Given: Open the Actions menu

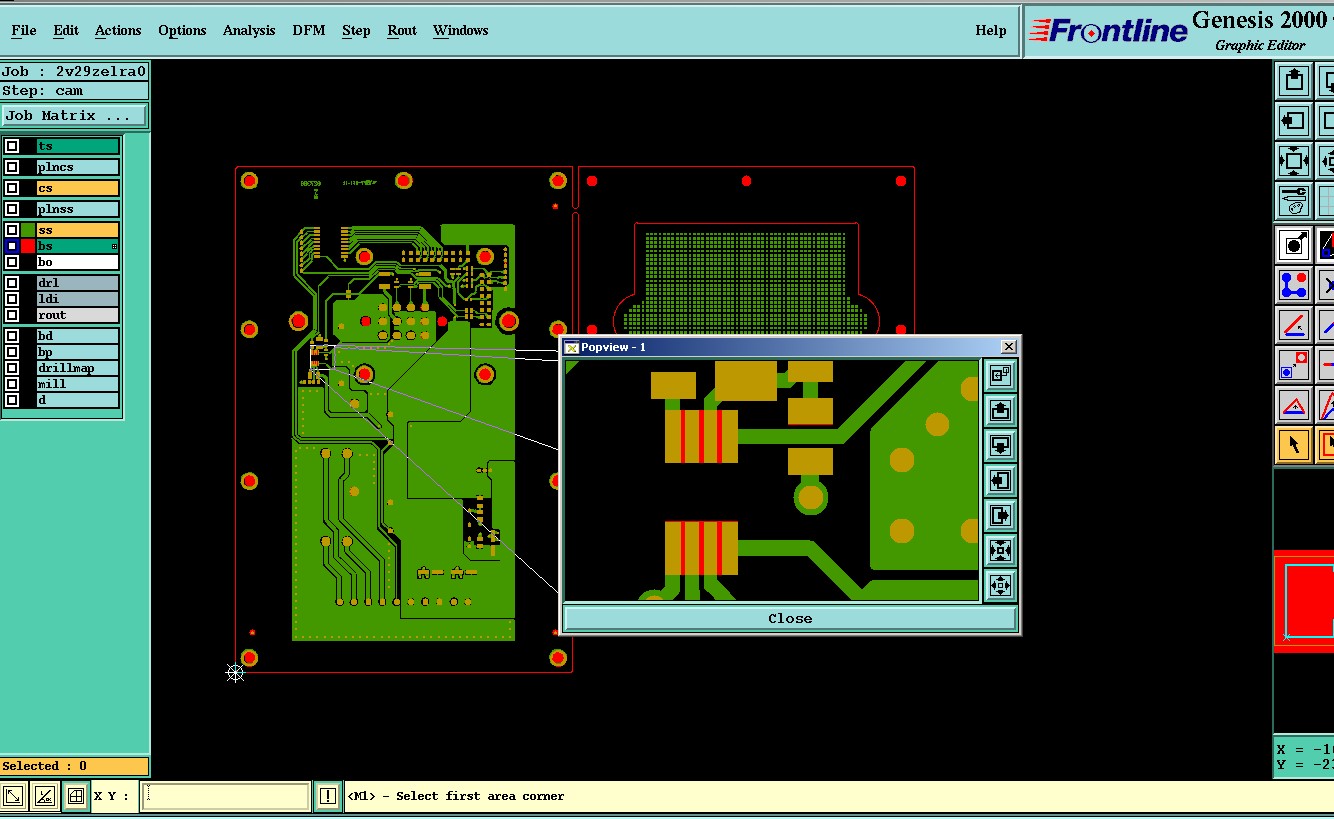Looking at the screenshot, I should click(x=118, y=30).
